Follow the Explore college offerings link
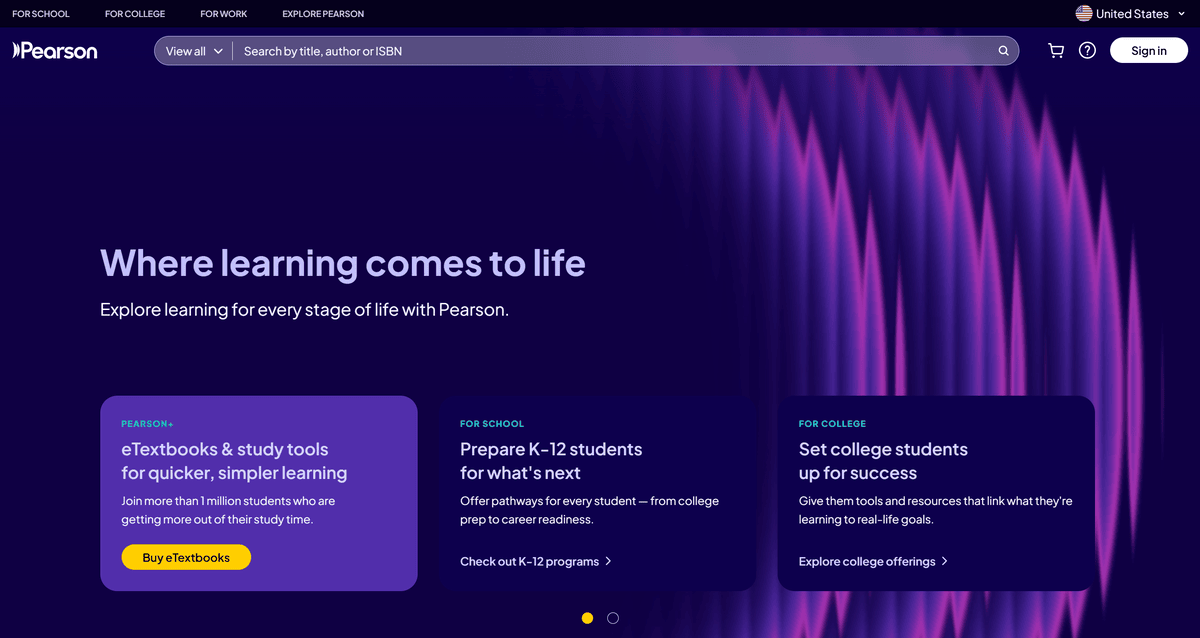The width and height of the screenshot is (1200, 638). click(874, 562)
